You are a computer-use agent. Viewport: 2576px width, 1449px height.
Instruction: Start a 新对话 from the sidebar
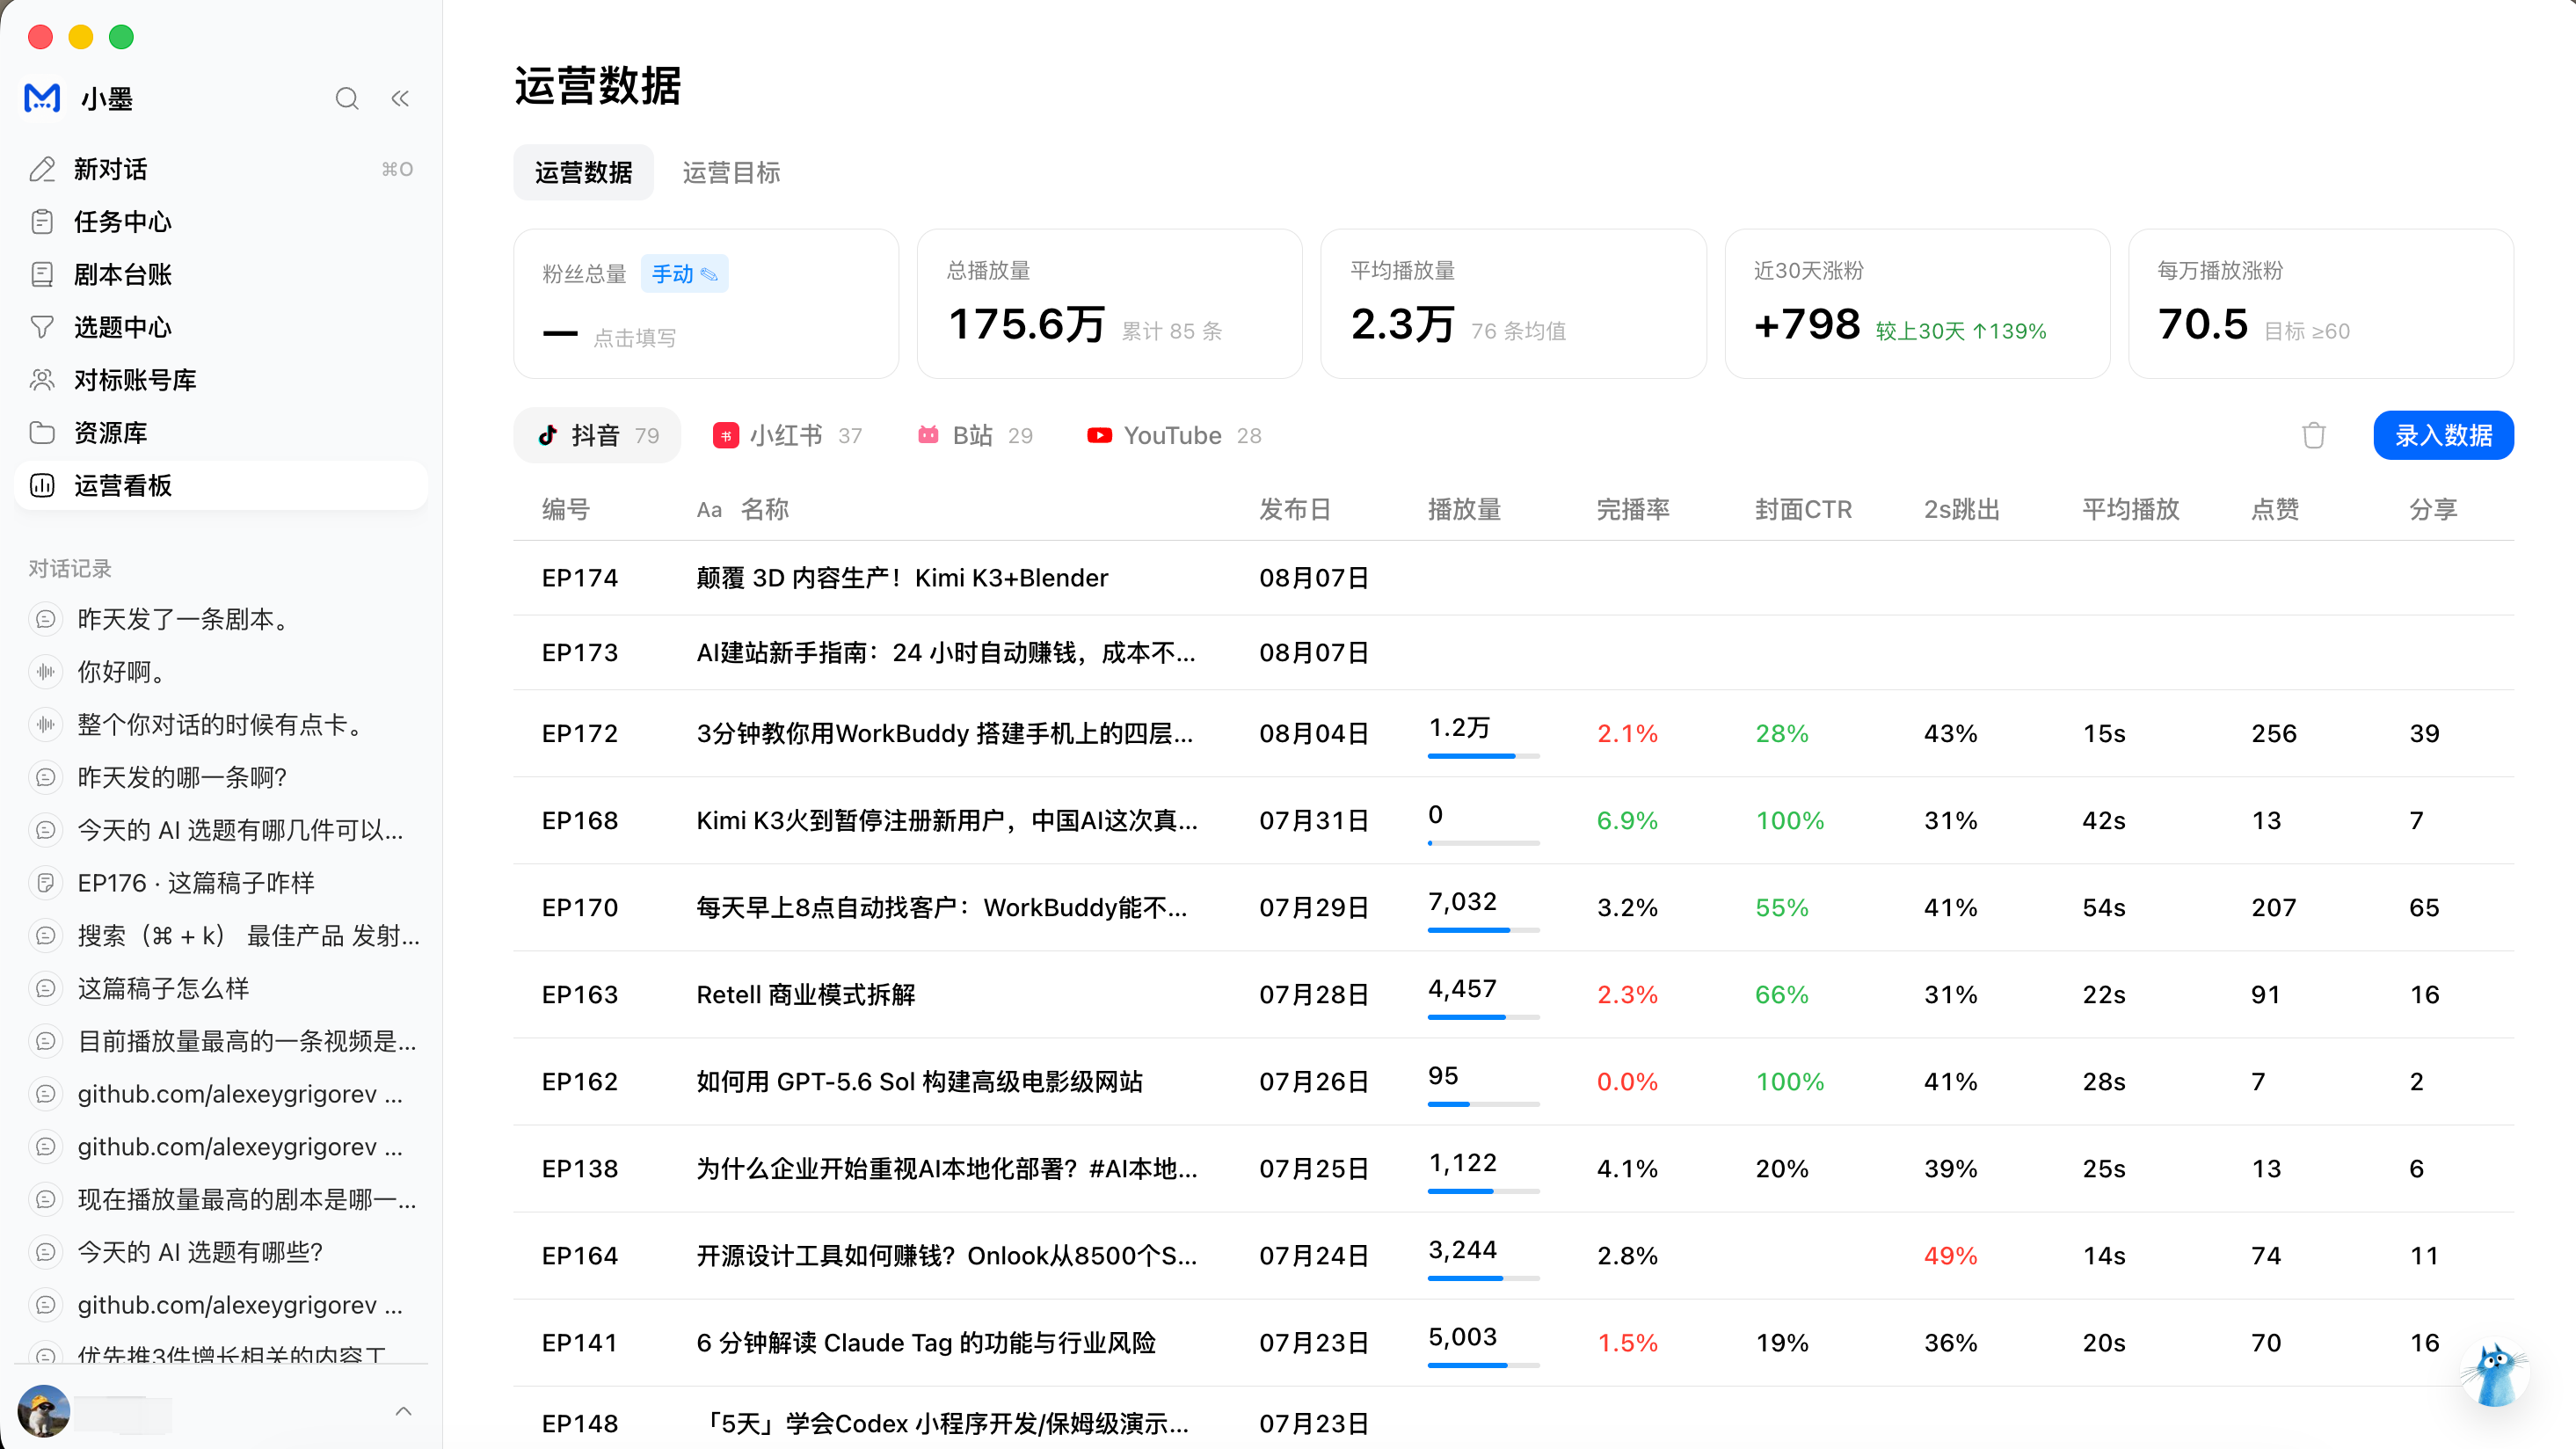[x=221, y=169]
